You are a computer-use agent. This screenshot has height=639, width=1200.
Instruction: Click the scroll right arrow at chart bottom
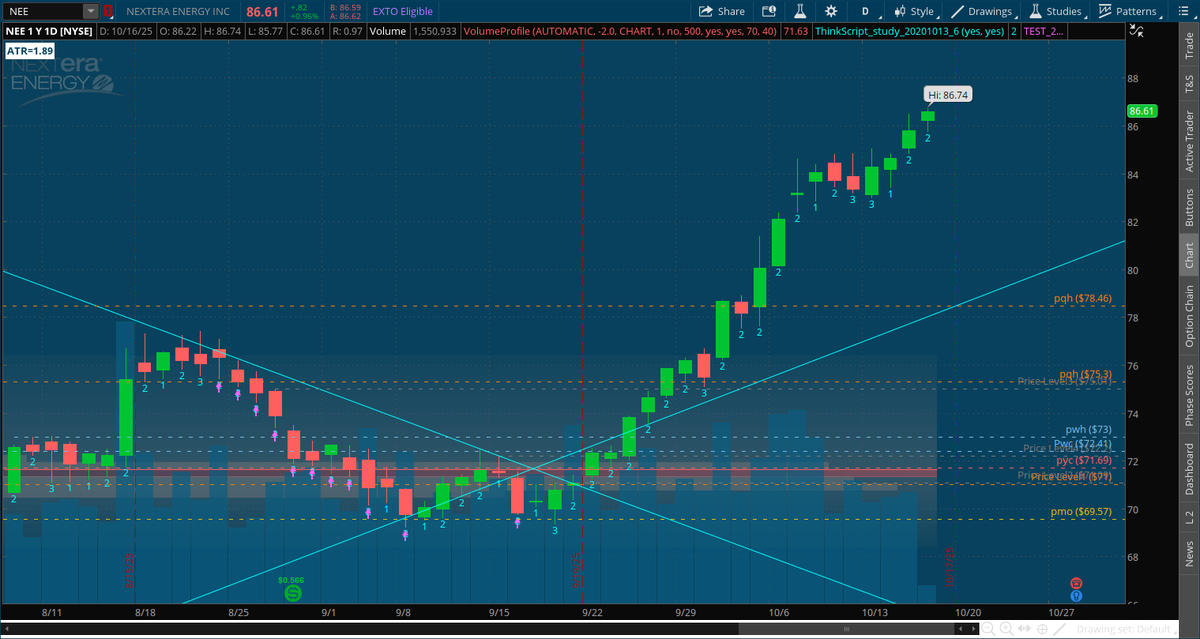click(x=973, y=629)
